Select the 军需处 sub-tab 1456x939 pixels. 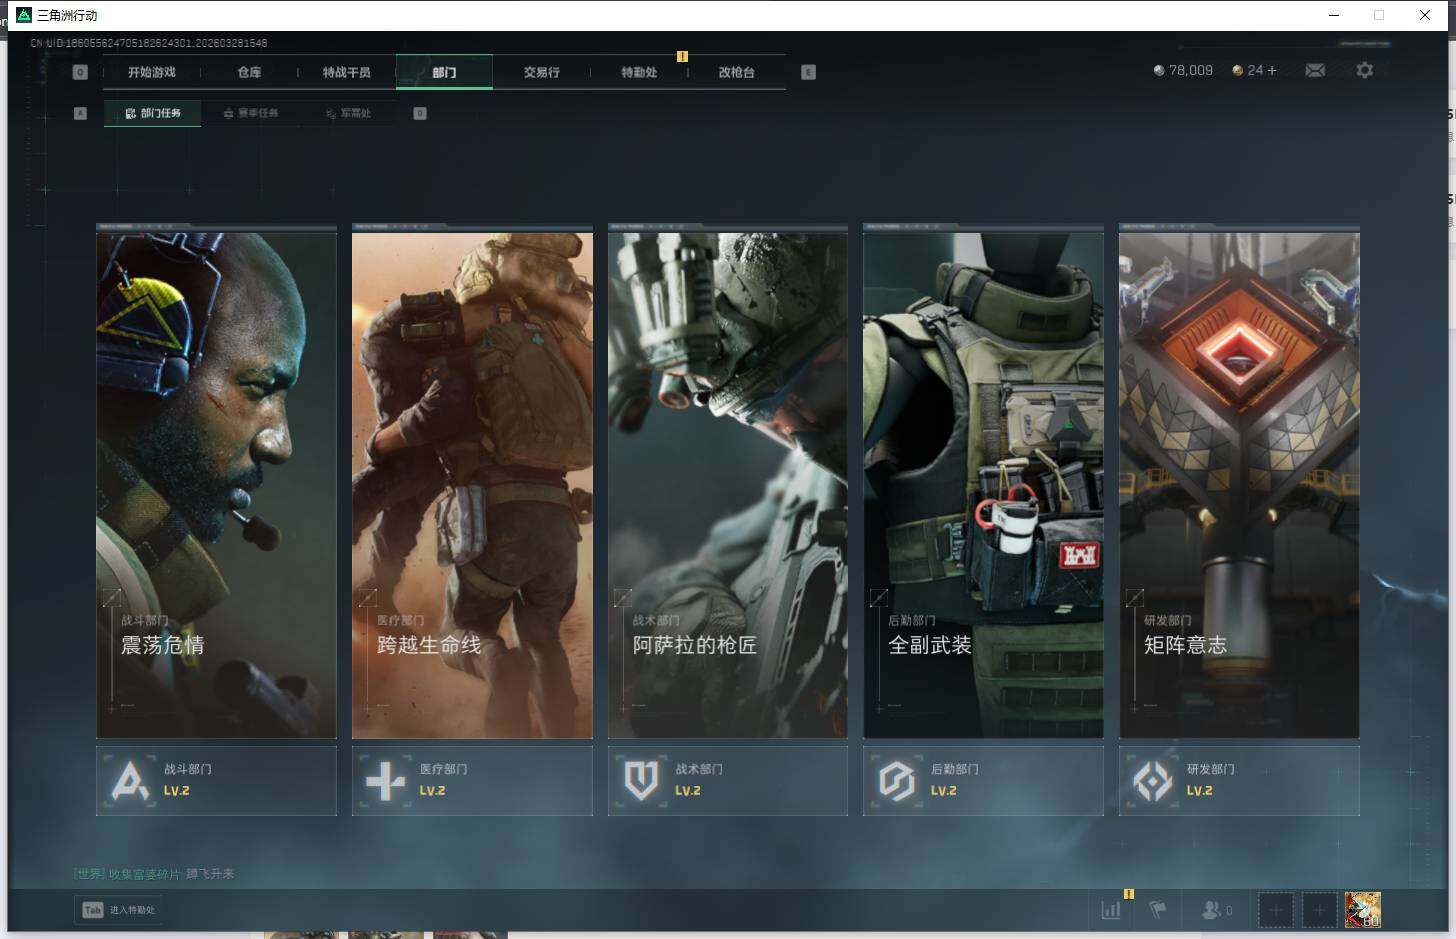[349, 113]
